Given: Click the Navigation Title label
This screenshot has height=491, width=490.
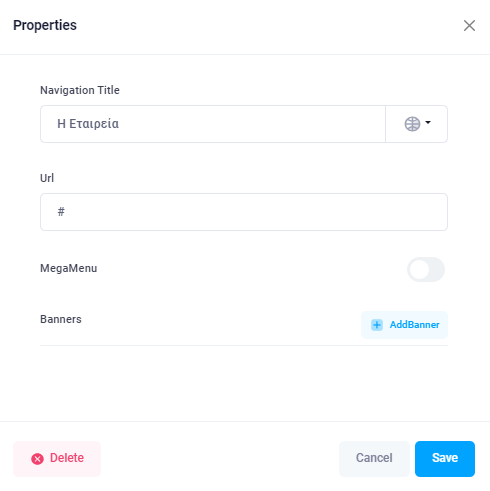Looking at the screenshot, I should tap(80, 90).
